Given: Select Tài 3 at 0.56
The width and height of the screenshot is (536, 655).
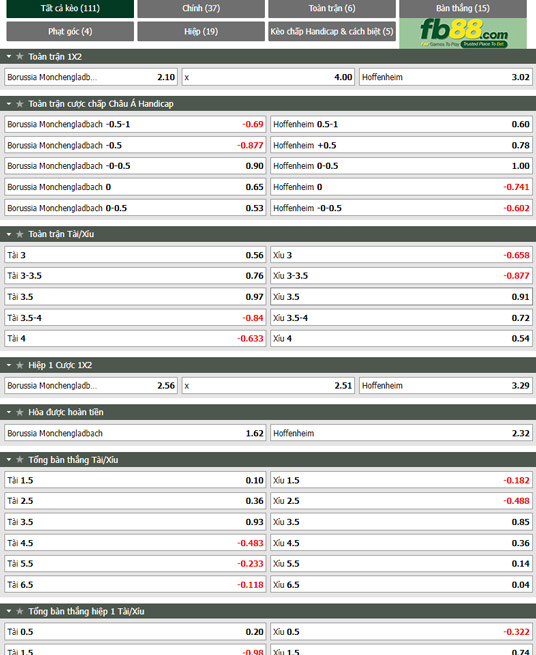Looking at the screenshot, I should point(135,255).
